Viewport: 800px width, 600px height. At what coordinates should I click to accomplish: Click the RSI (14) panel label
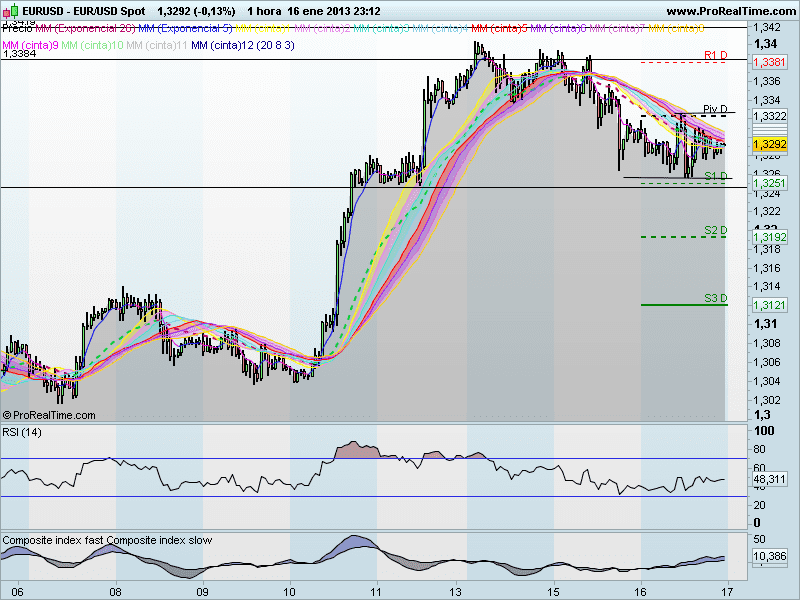point(24,432)
